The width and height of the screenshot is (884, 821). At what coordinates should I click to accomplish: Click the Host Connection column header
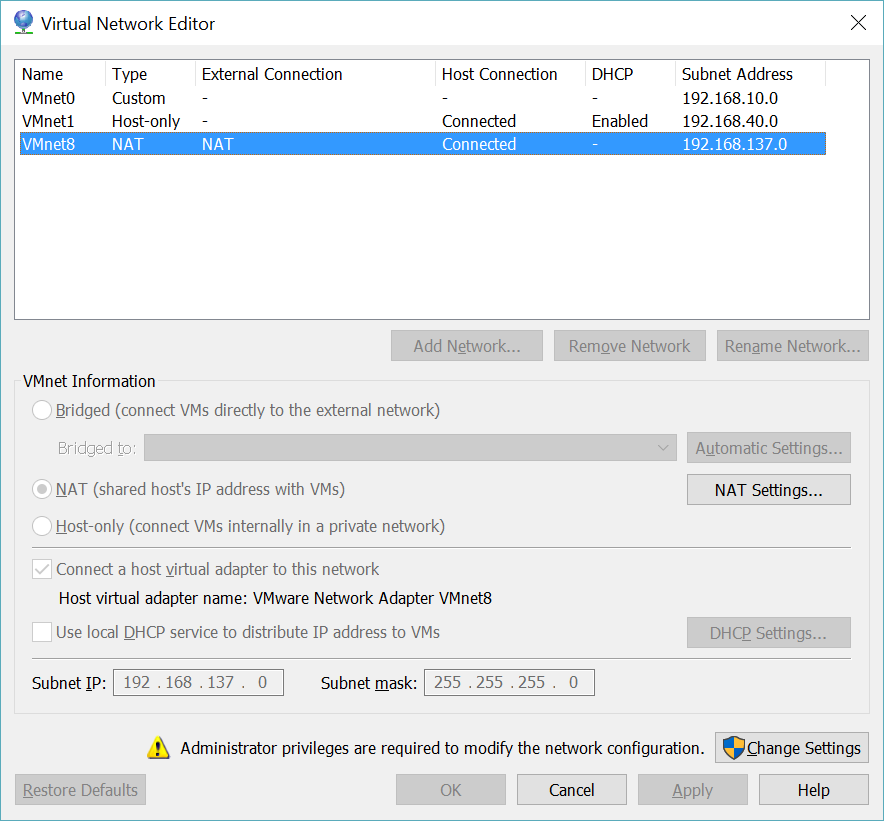pos(510,74)
